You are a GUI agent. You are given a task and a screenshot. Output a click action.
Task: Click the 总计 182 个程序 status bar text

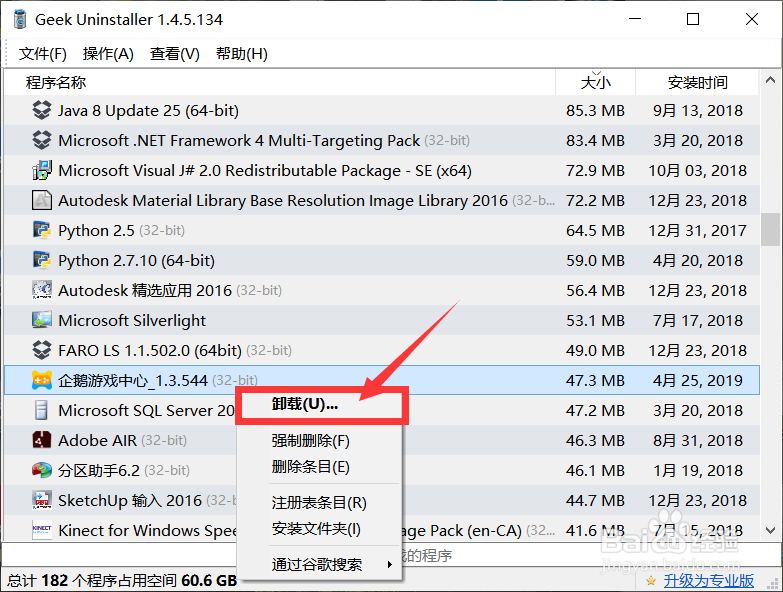[122, 581]
